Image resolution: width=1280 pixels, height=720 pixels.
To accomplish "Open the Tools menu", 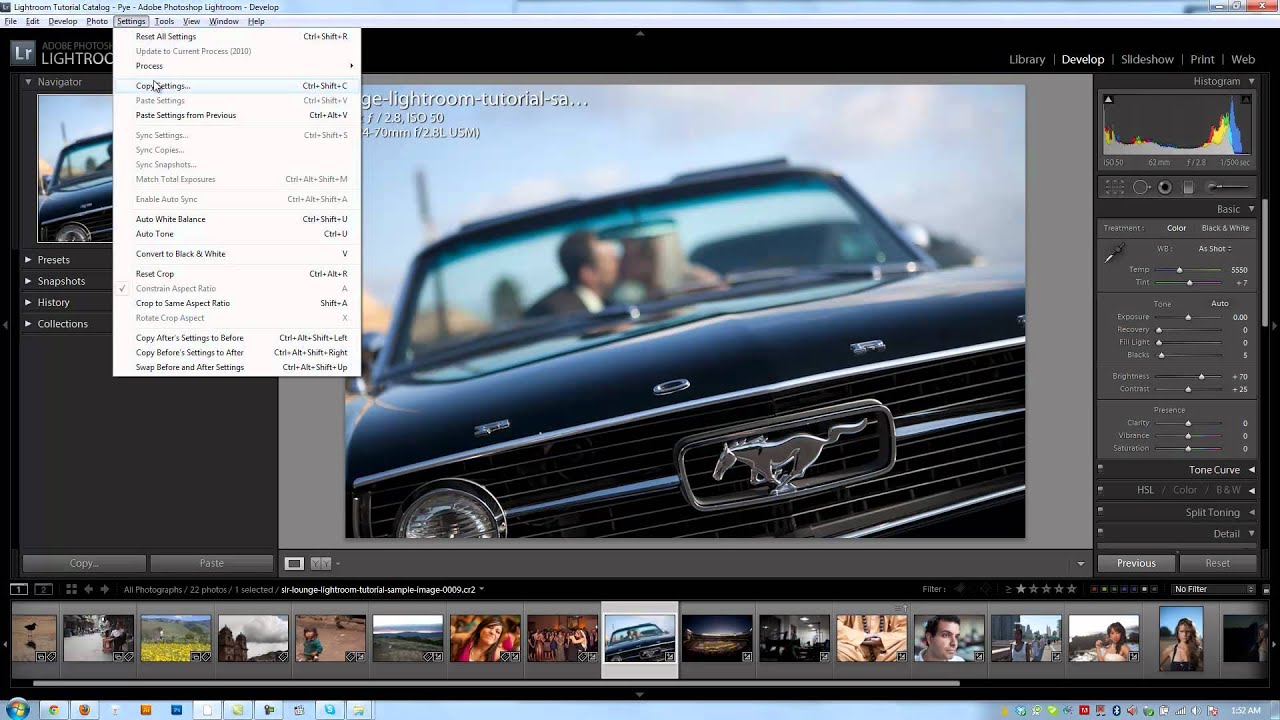I will (x=164, y=21).
